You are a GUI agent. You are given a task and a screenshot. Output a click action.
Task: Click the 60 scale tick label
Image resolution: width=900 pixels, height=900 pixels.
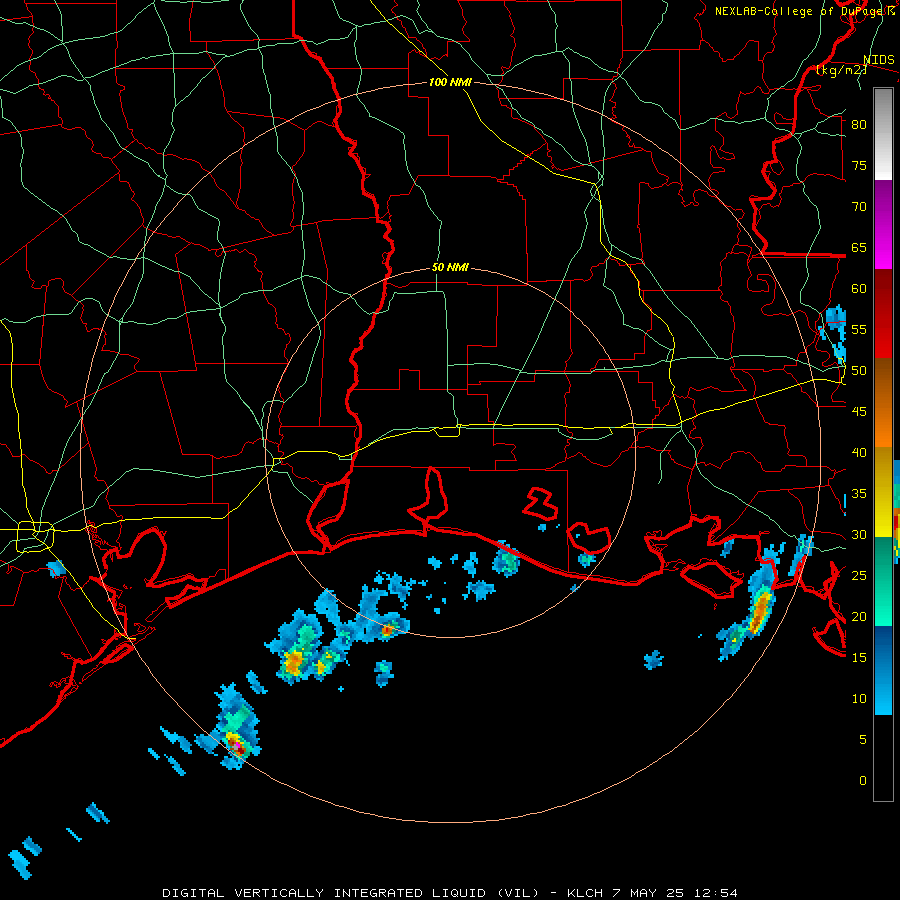pos(859,289)
